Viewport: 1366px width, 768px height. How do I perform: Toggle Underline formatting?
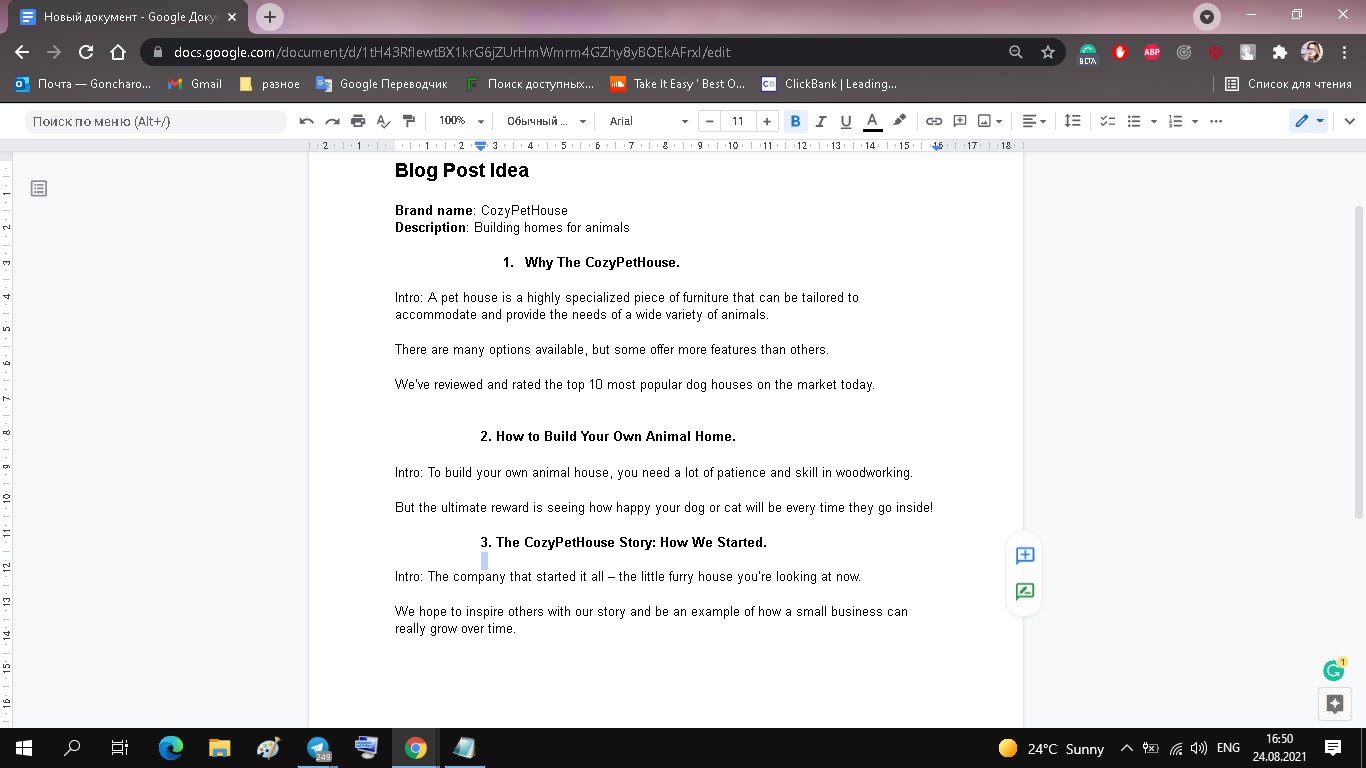(x=846, y=121)
